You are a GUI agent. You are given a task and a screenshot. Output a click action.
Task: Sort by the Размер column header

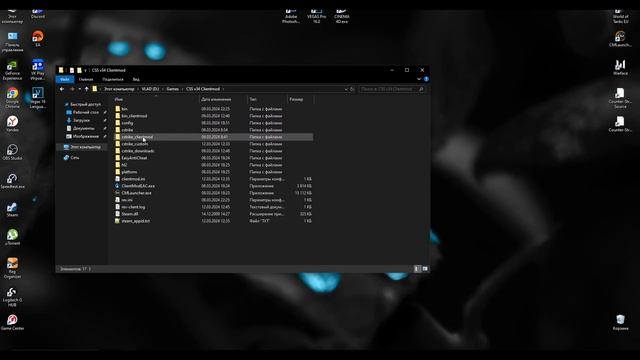300,99
